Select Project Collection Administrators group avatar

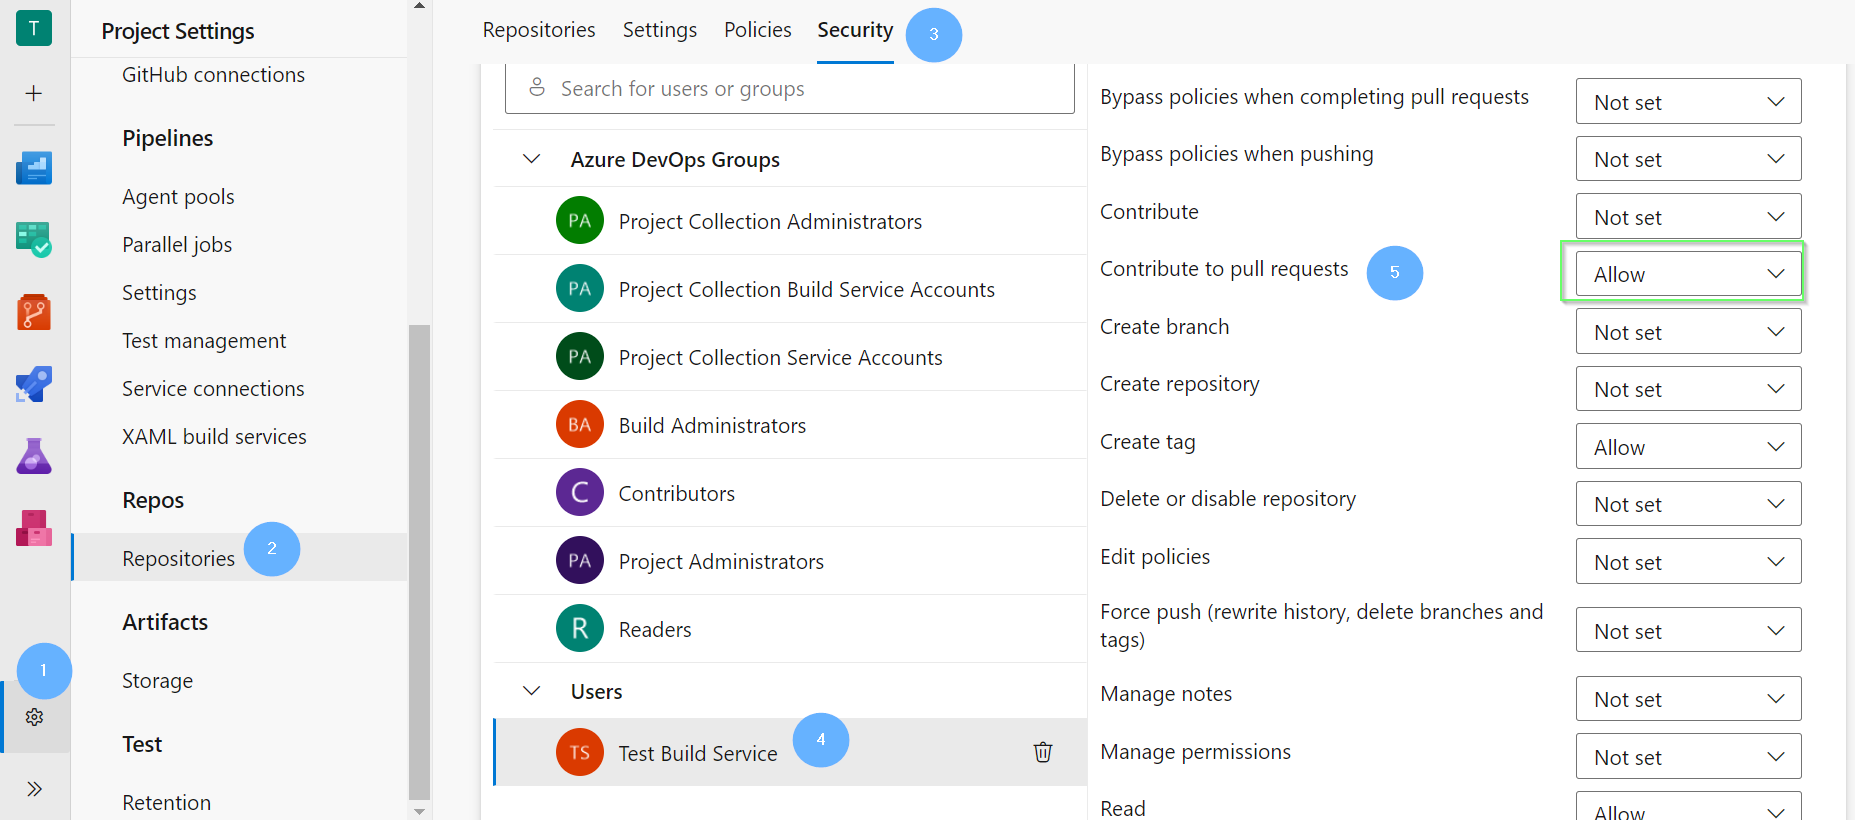pyautogui.click(x=580, y=221)
